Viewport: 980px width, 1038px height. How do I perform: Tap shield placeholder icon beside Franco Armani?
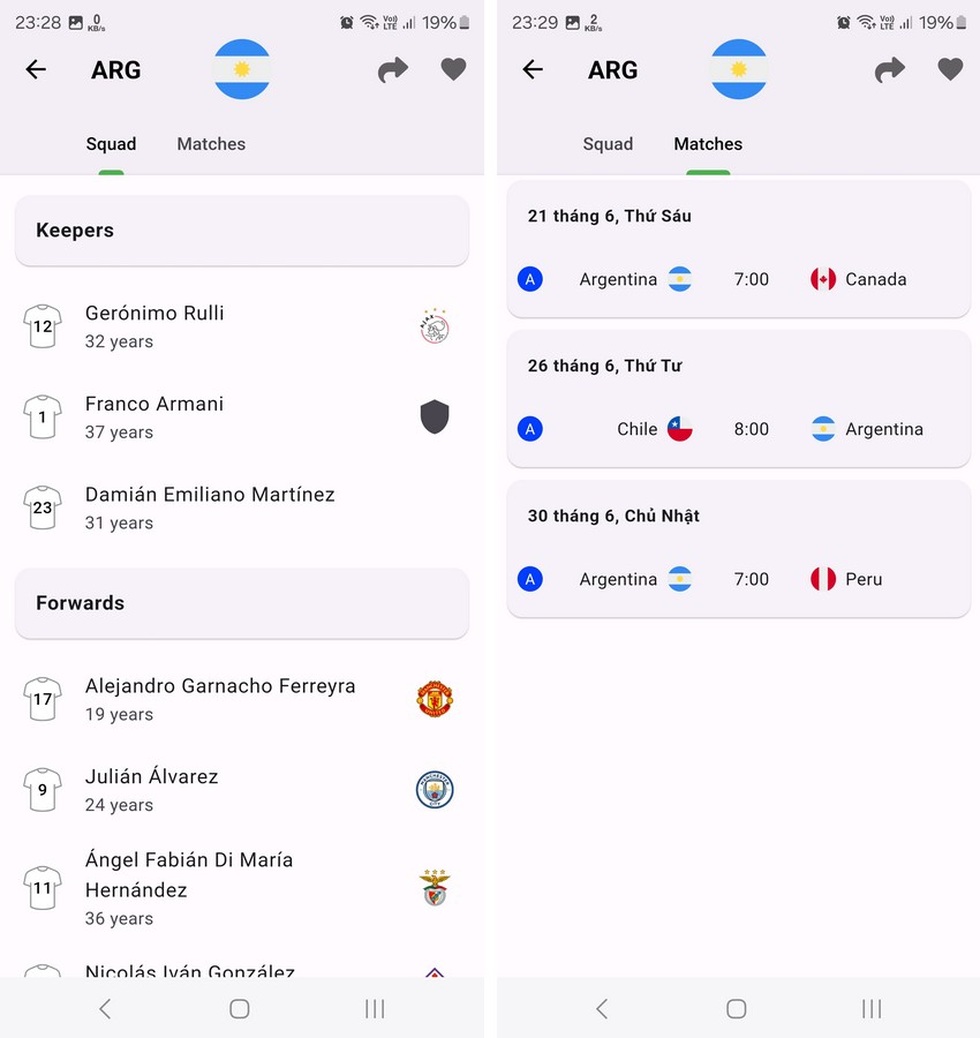click(435, 417)
